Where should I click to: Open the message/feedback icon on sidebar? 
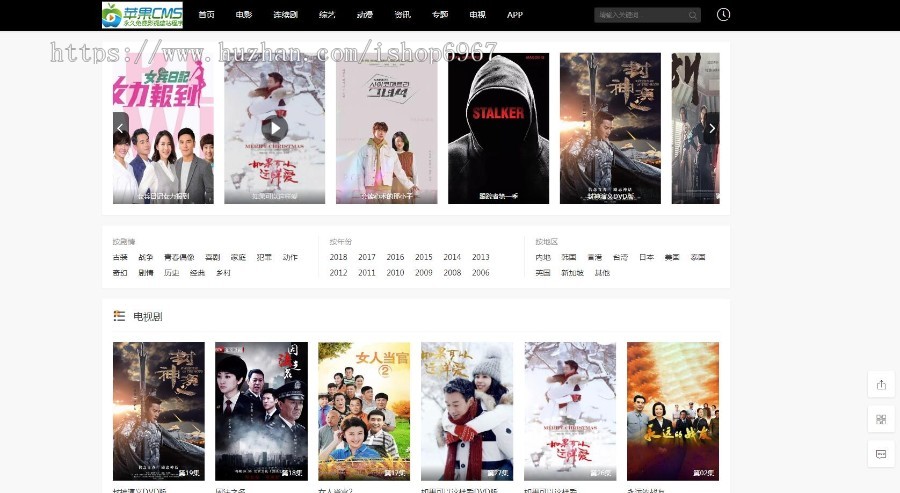pos(881,454)
